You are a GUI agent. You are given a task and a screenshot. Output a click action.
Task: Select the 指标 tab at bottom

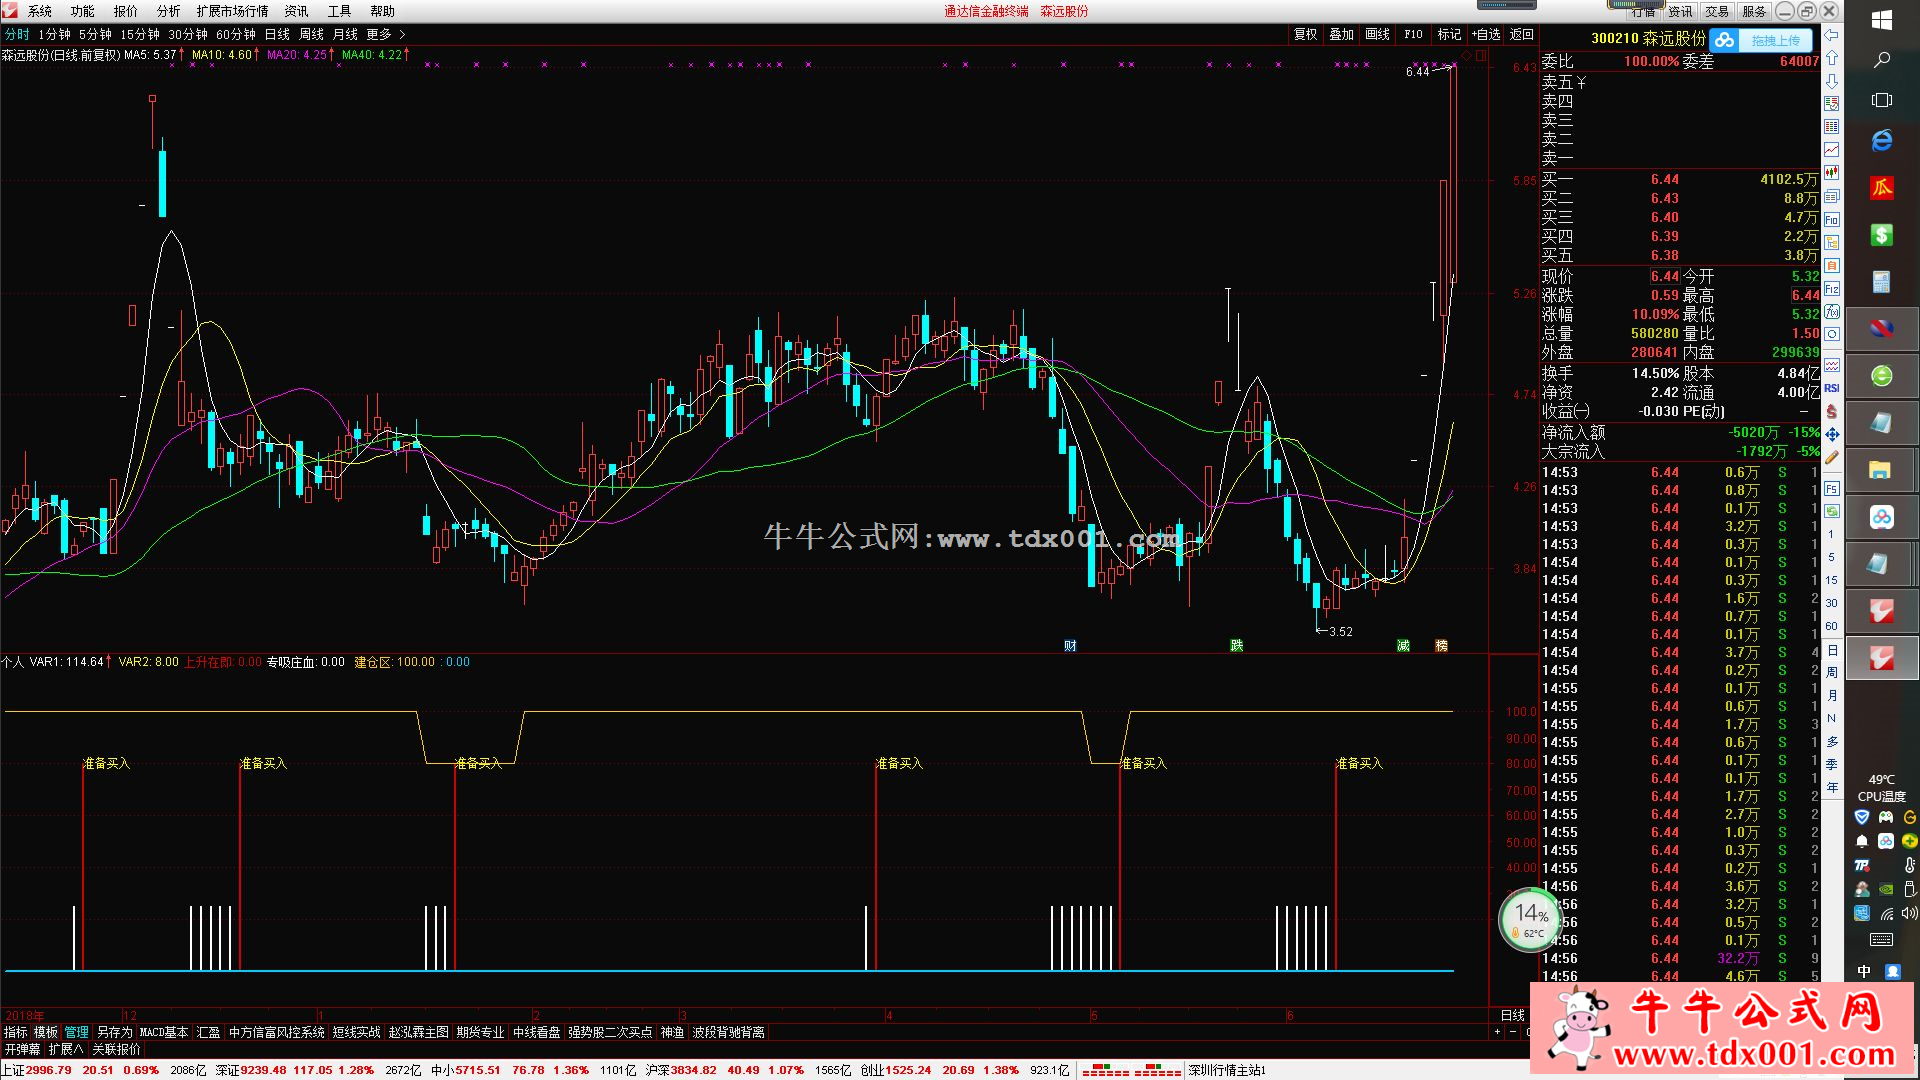pyautogui.click(x=16, y=1032)
